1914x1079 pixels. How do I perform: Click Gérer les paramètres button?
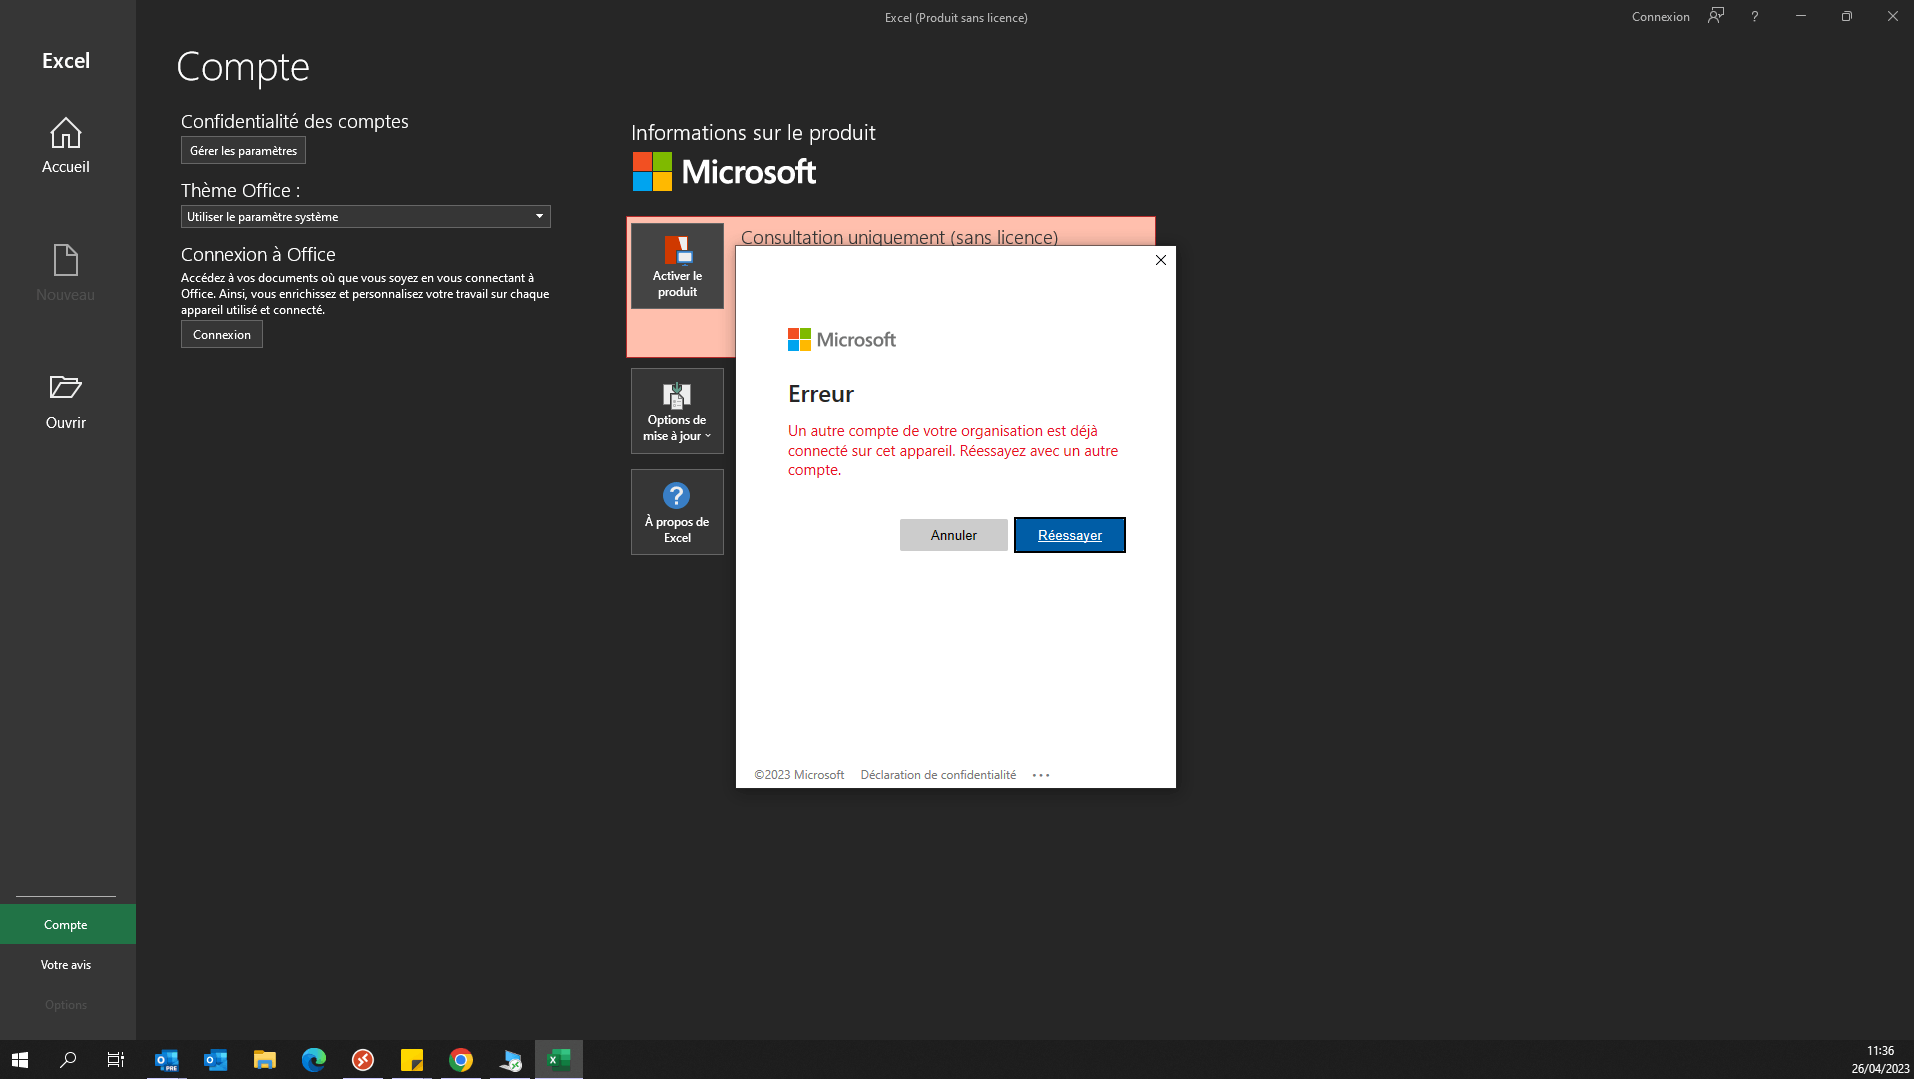click(243, 151)
